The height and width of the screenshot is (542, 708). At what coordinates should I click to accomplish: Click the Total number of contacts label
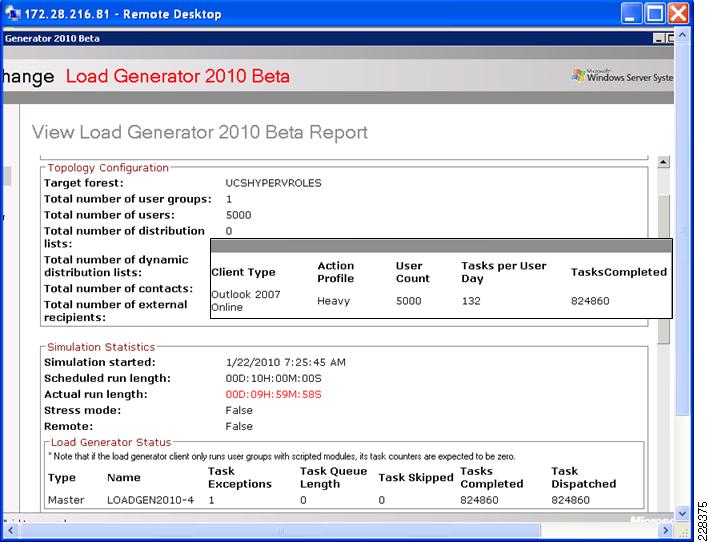coord(118,289)
